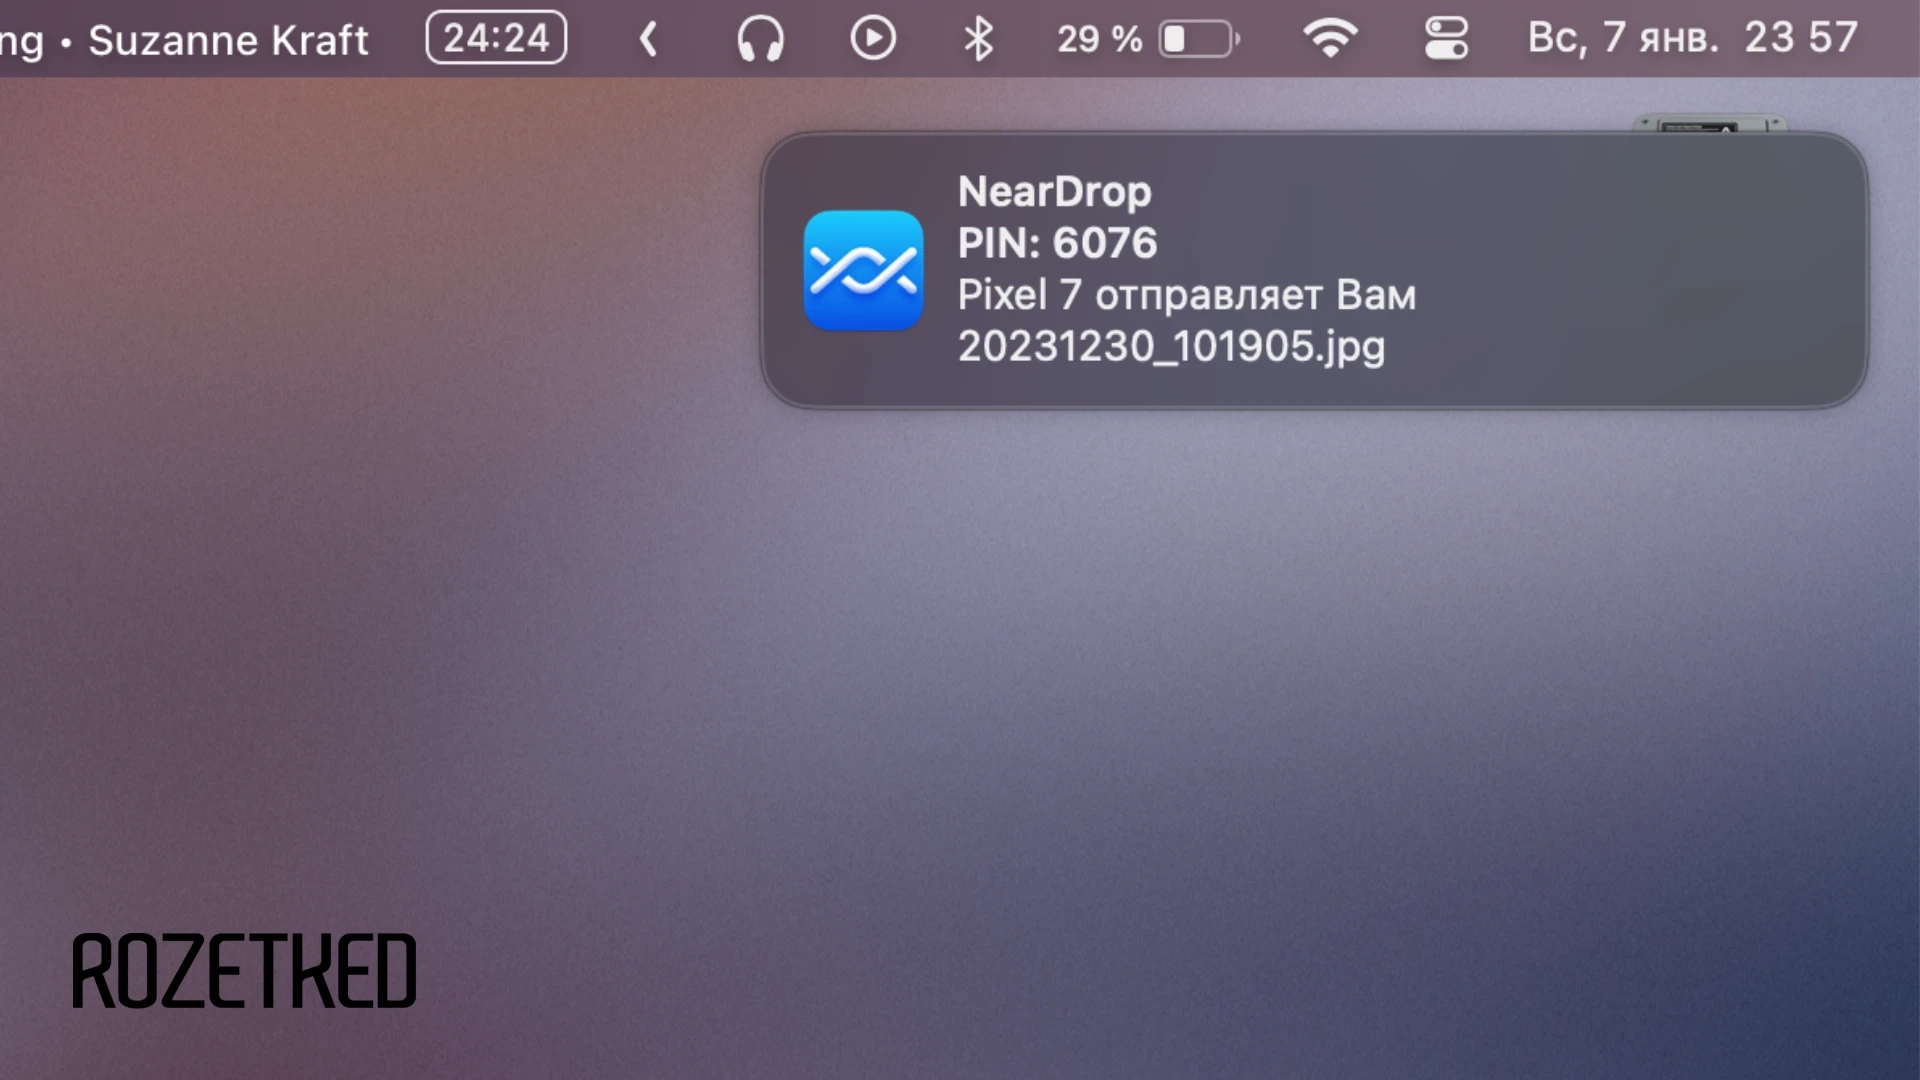The width and height of the screenshot is (1920, 1080).
Task: Click the NearDrop title in notification
Action: pos(1054,191)
